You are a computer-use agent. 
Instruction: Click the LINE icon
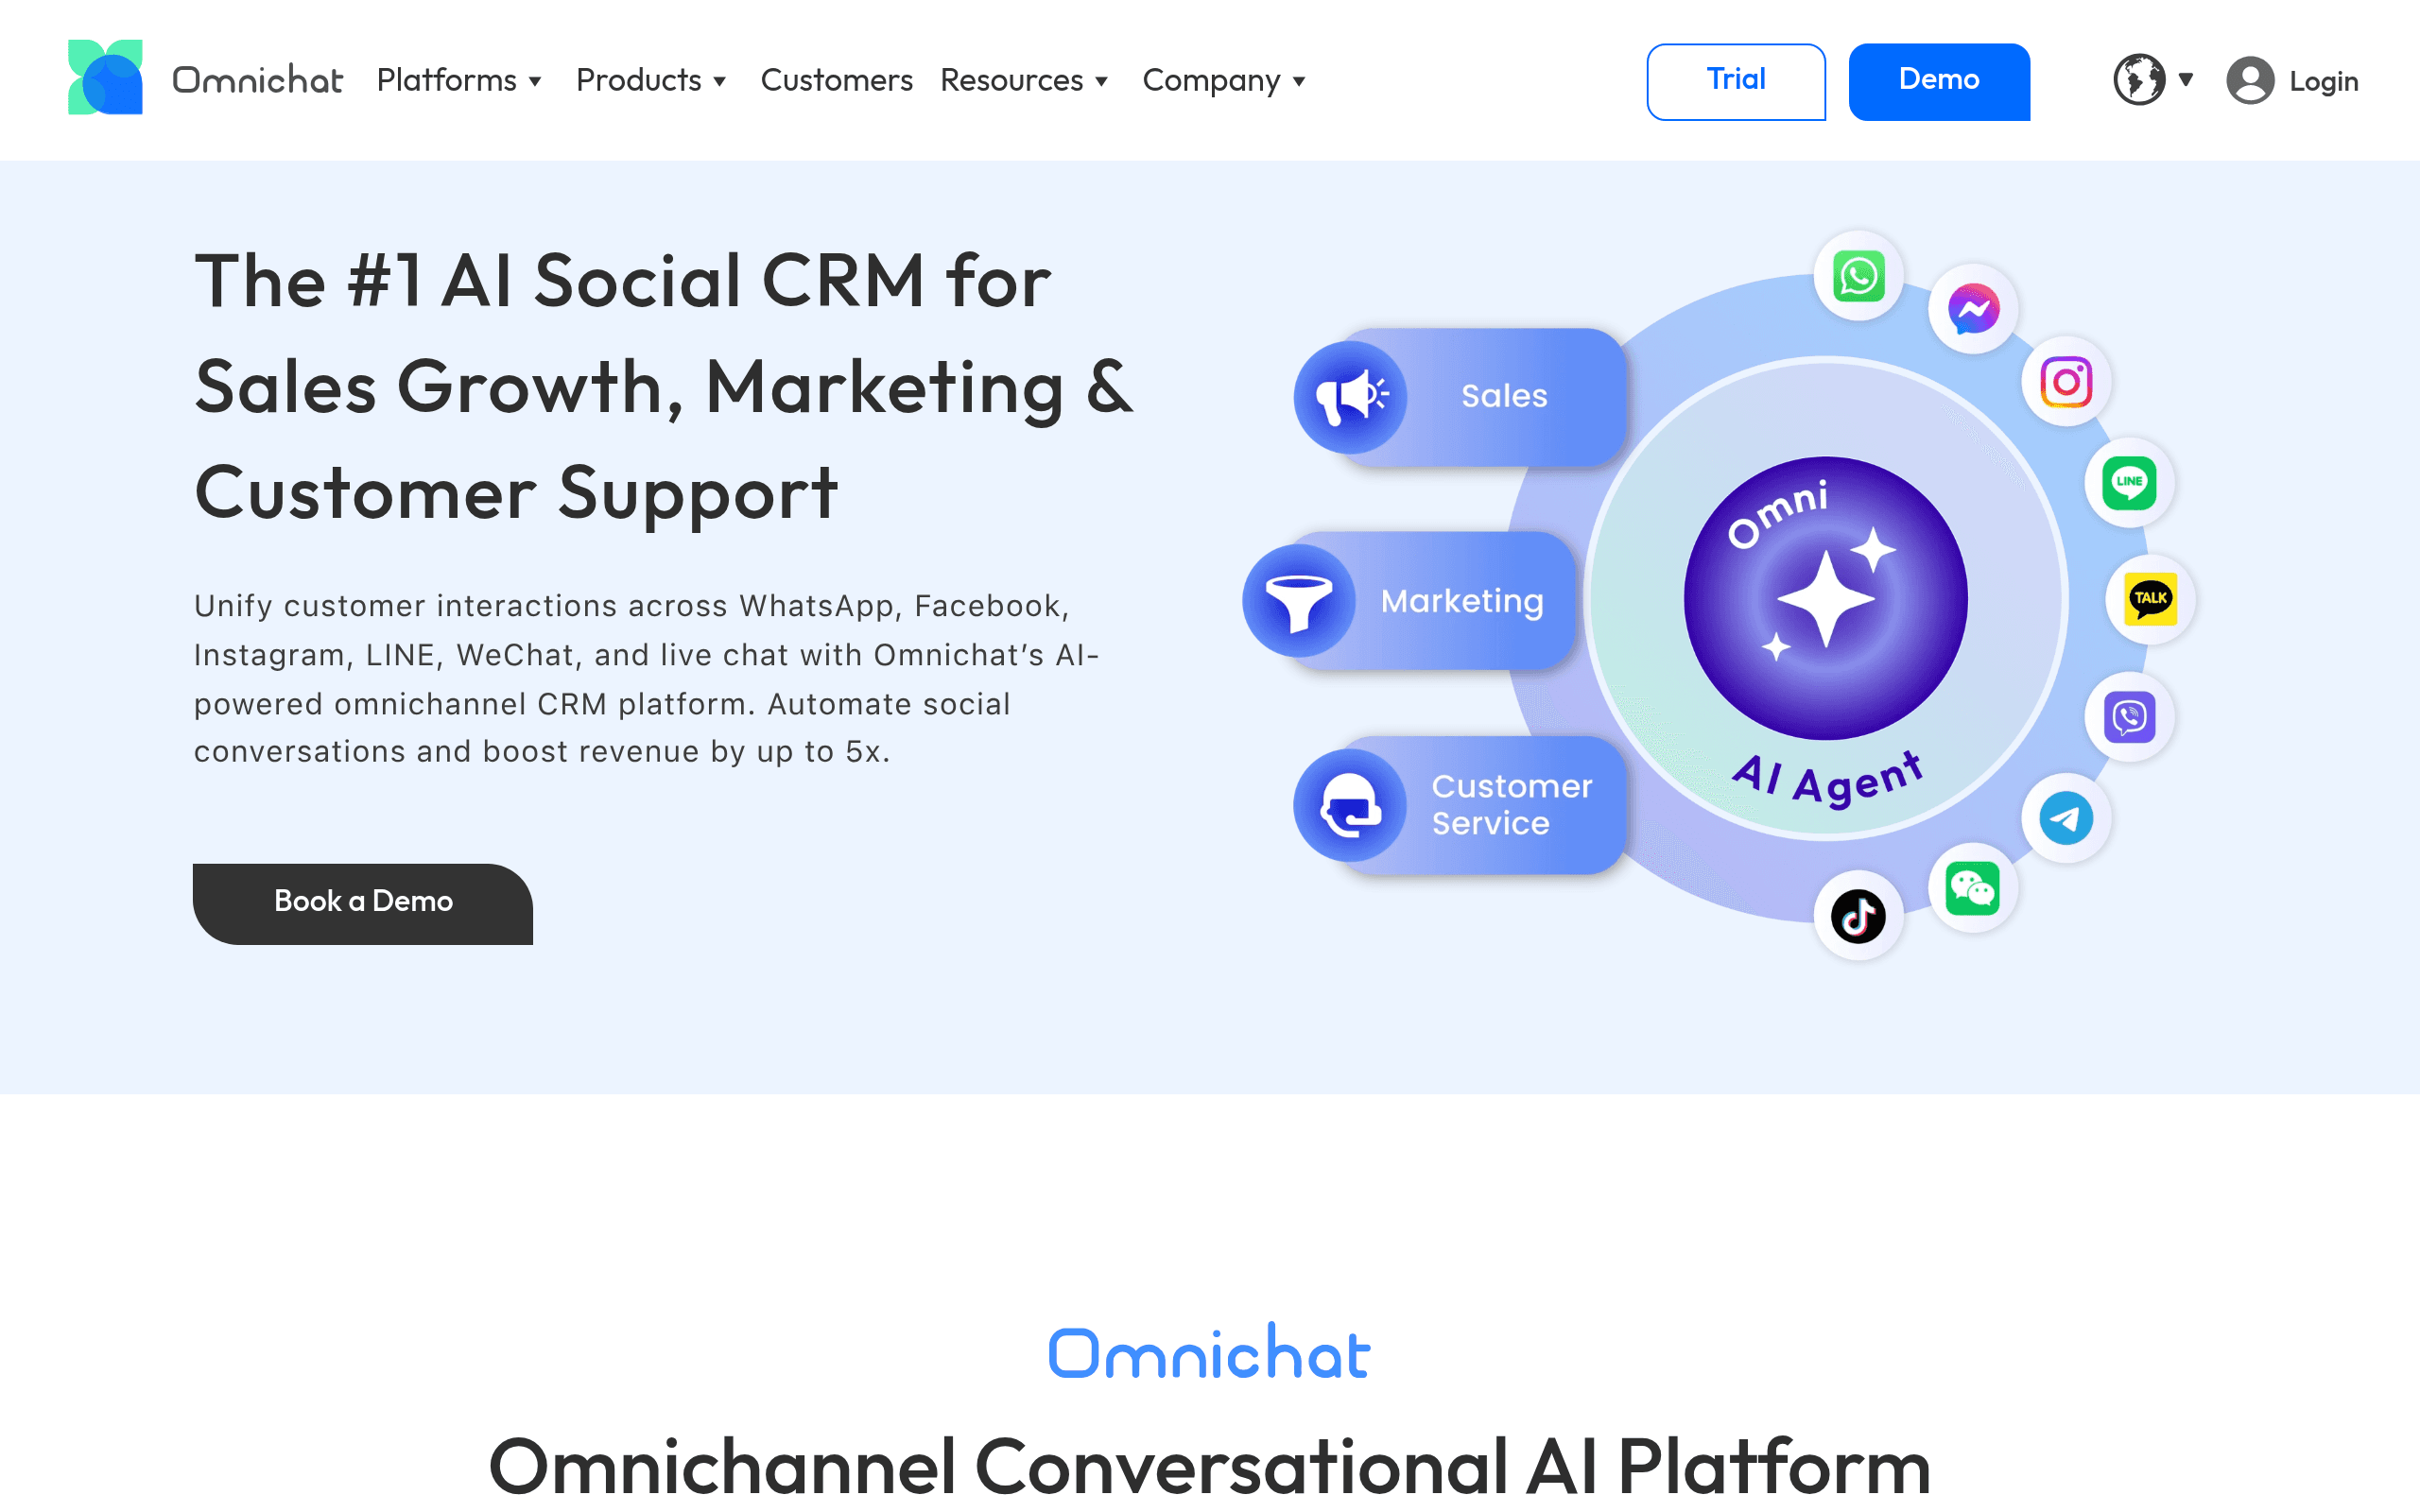pyautogui.click(x=2129, y=483)
